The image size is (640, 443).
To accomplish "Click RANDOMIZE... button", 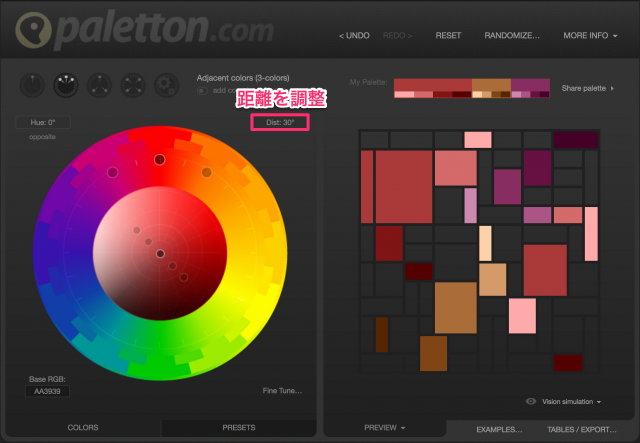I will tap(512, 36).
